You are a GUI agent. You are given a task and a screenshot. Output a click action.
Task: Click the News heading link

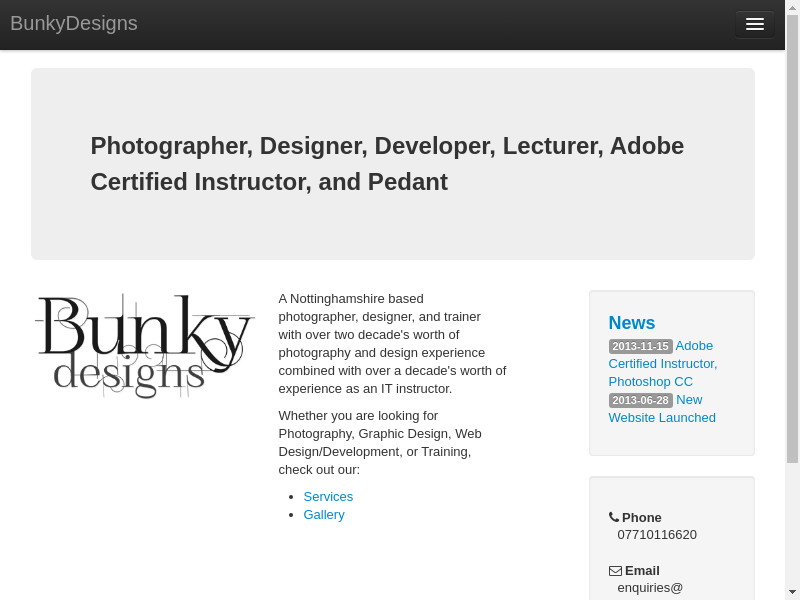[x=631, y=323]
